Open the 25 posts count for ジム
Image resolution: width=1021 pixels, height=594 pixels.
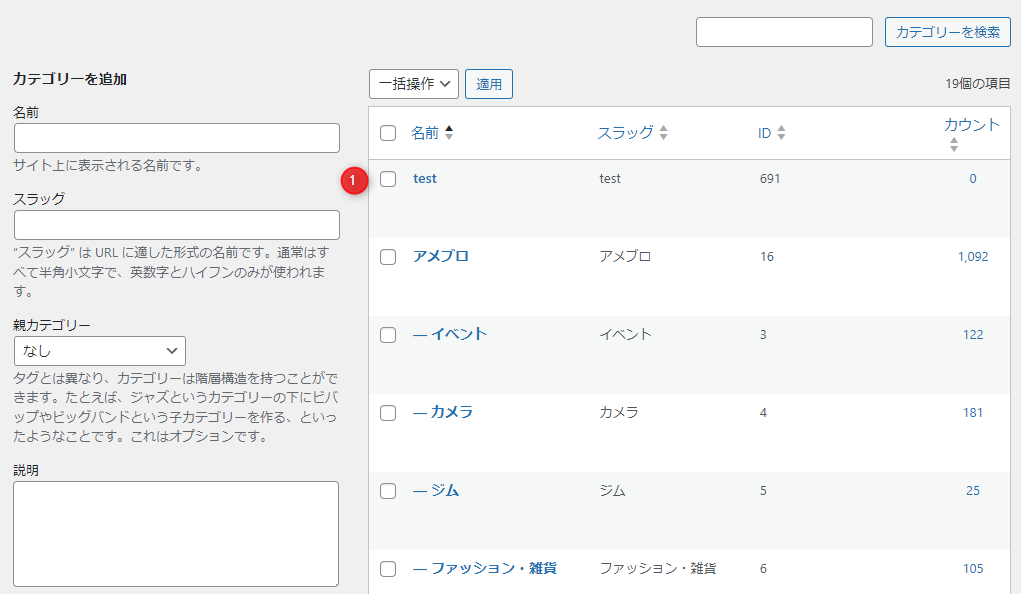click(972, 491)
